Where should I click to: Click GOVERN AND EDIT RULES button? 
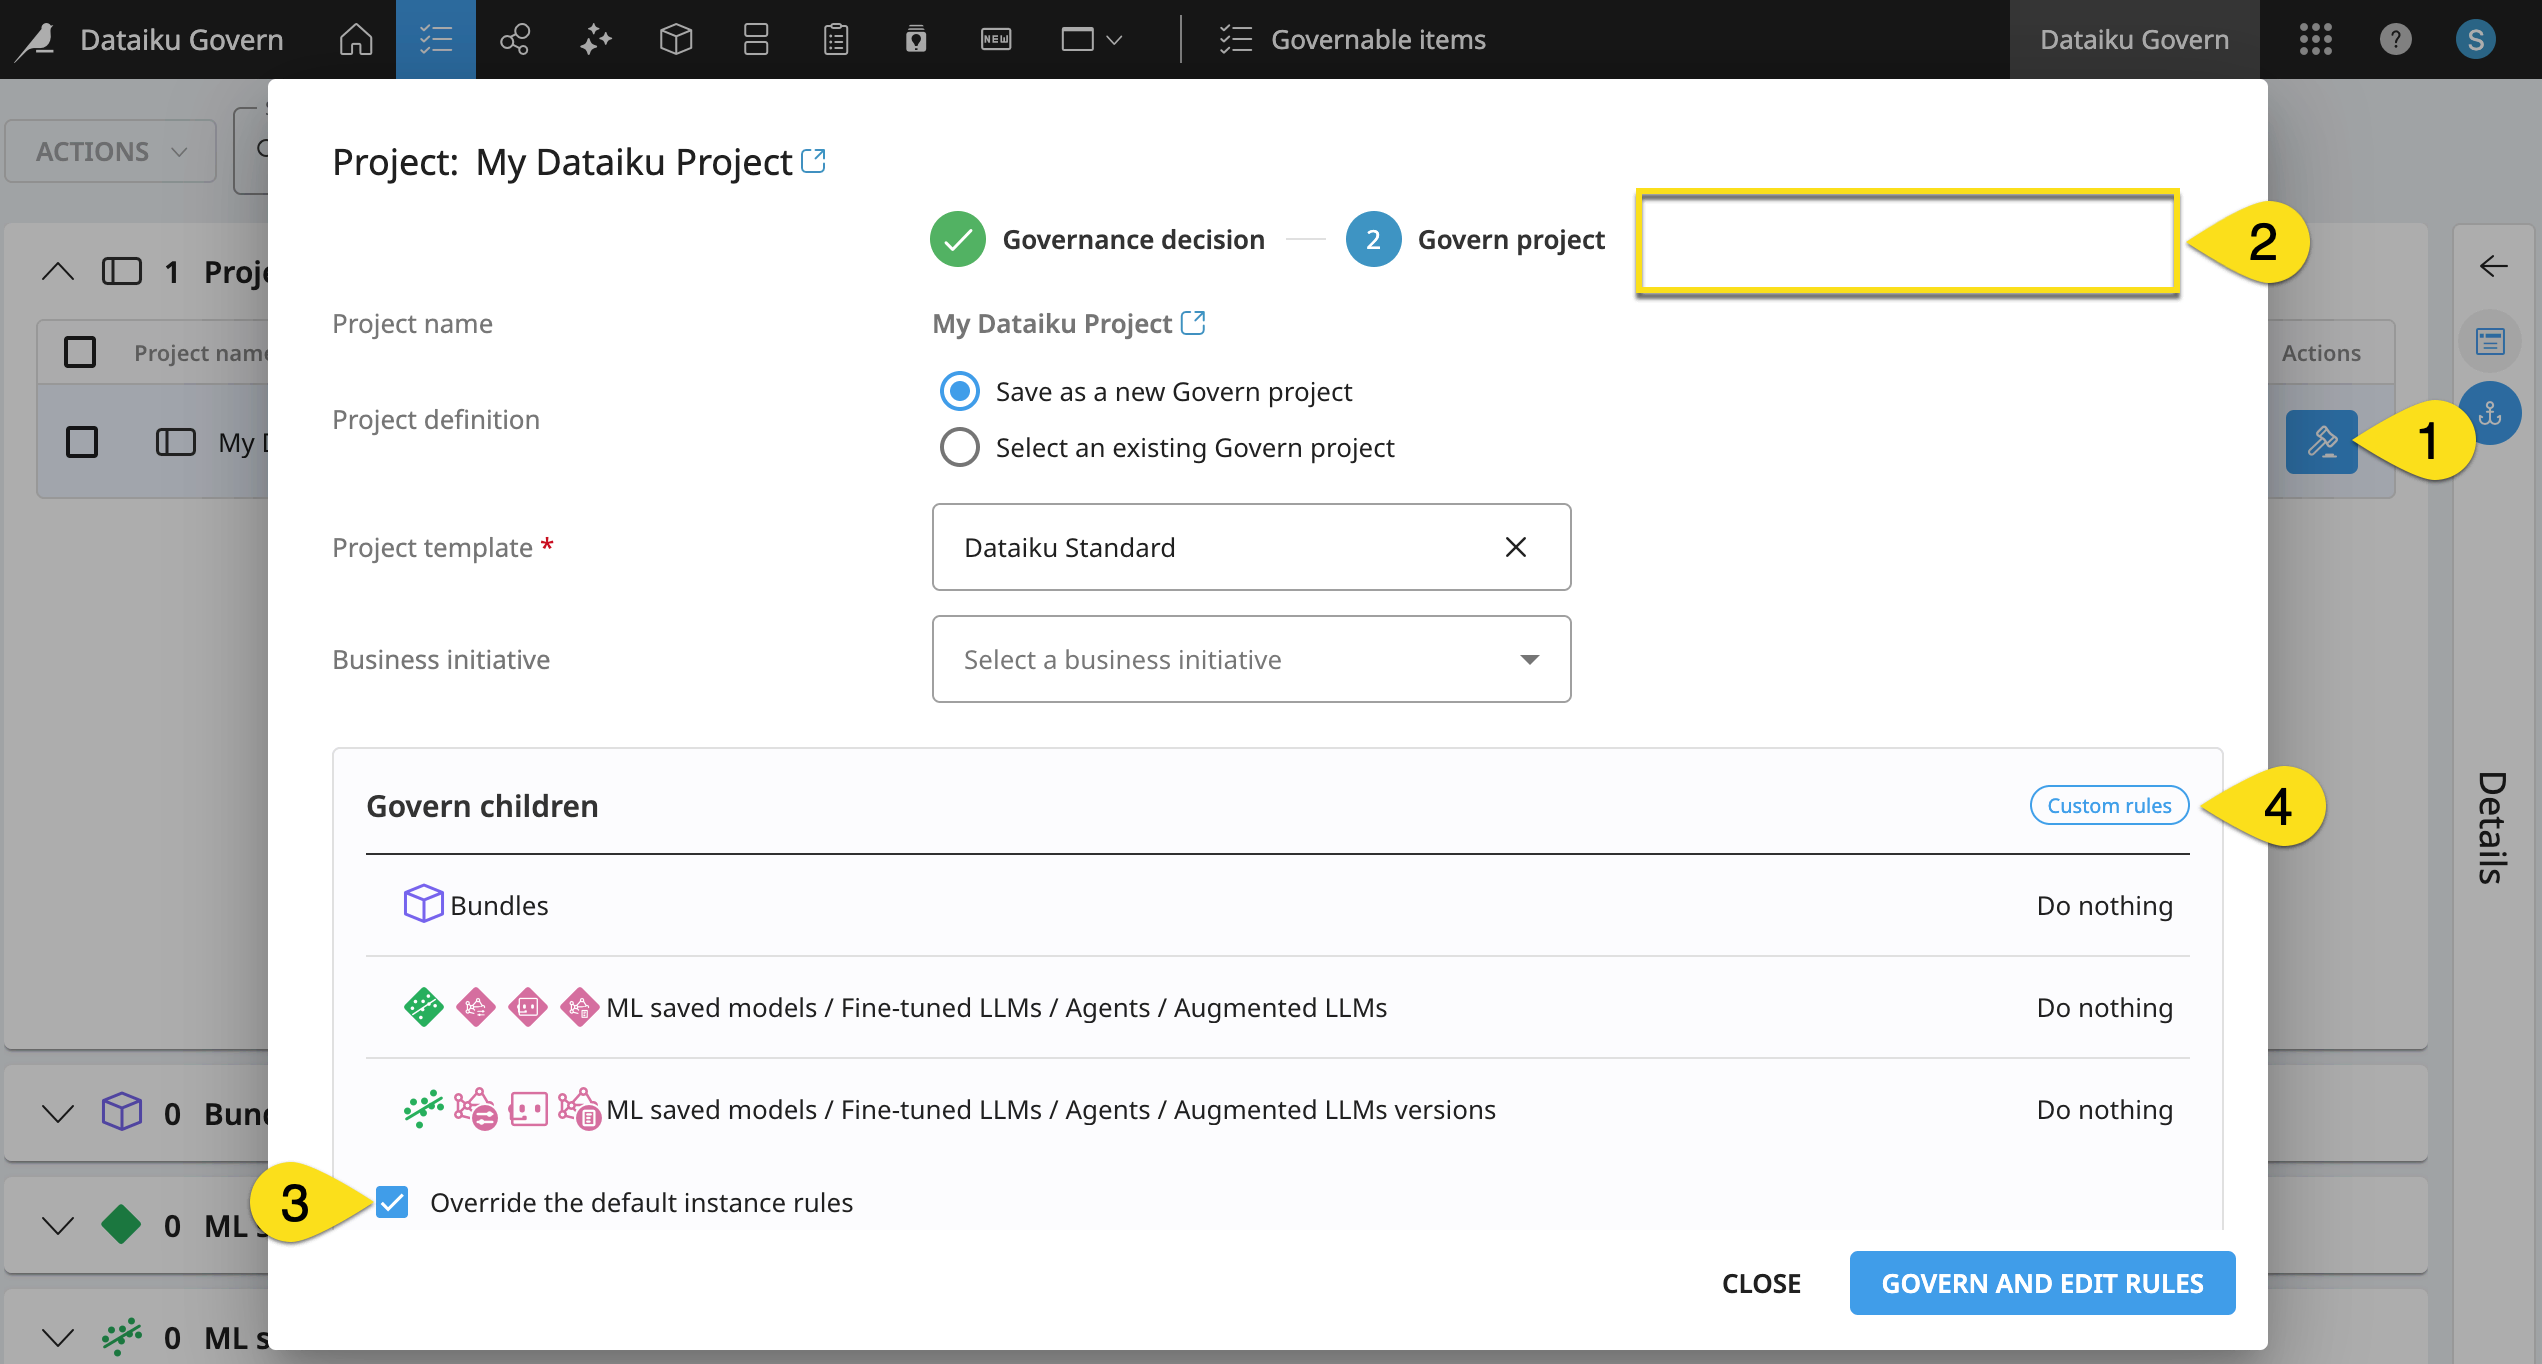click(2042, 1283)
